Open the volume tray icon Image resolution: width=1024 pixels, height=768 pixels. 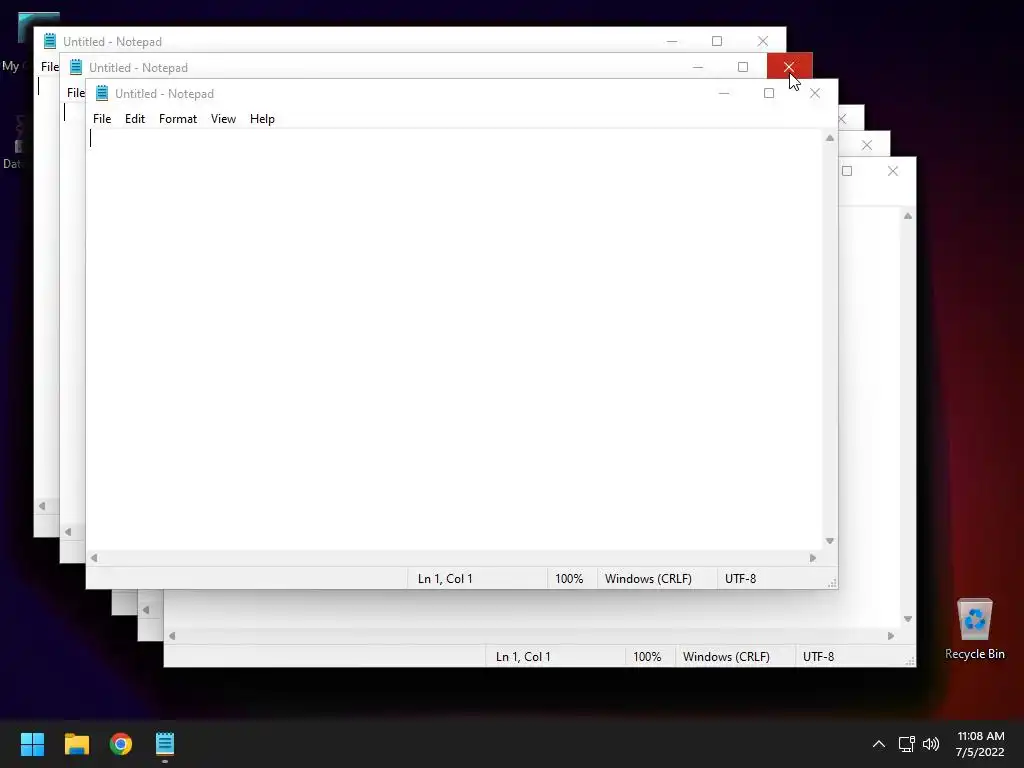pyautogui.click(x=931, y=744)
